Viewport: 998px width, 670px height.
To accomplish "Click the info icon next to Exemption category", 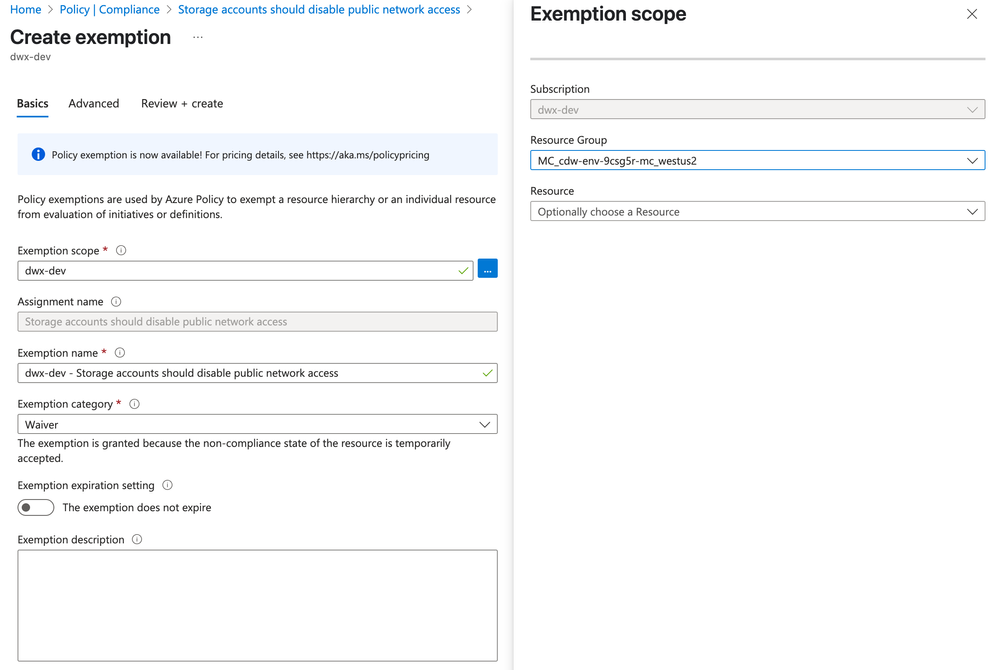I will click(x=134, y=404).
